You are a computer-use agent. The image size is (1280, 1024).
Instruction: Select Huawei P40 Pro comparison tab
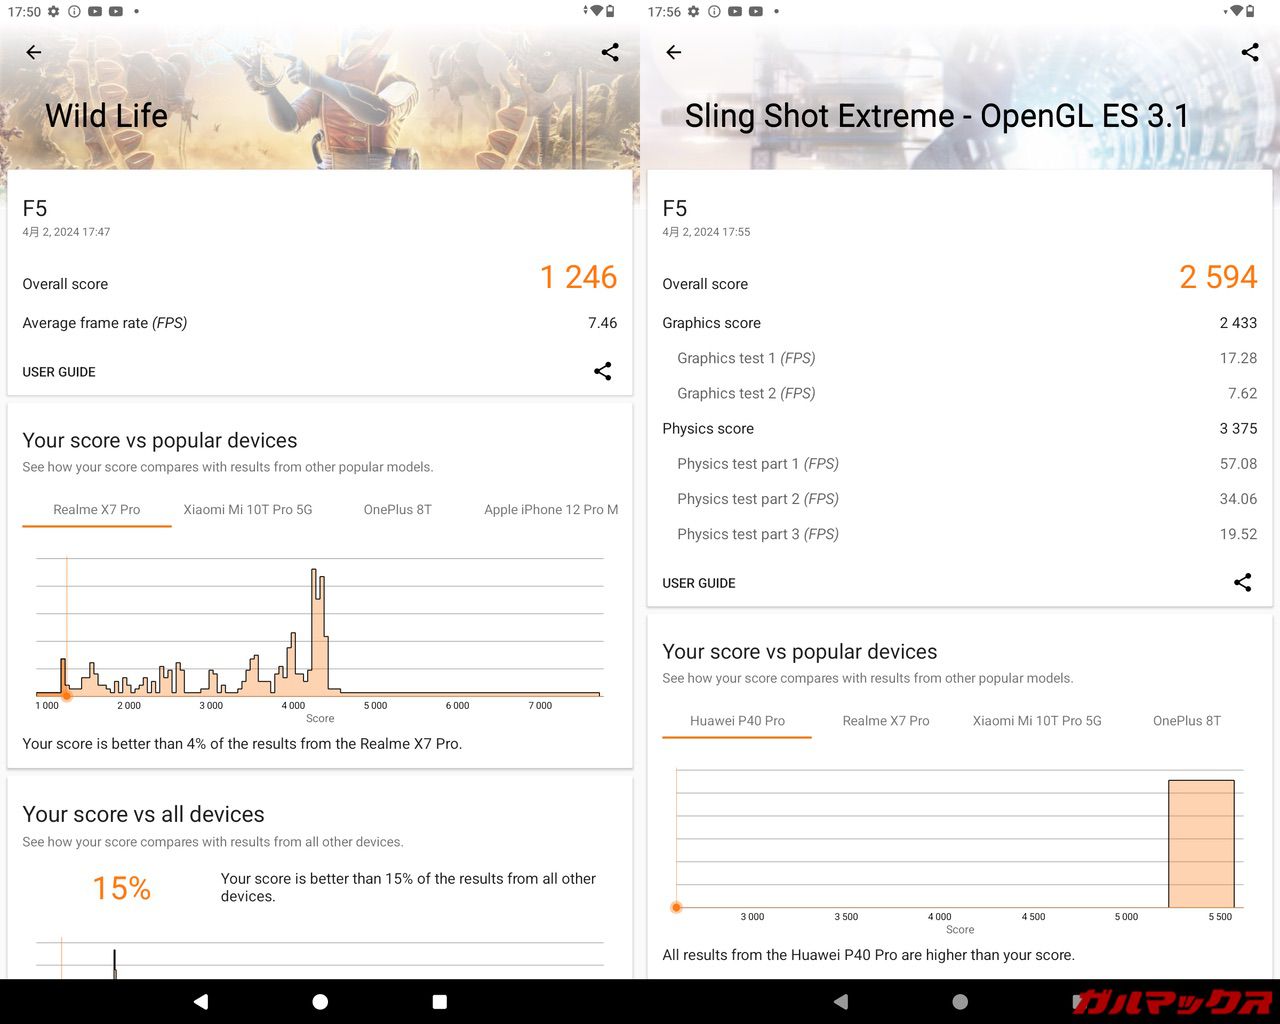[x=737, y=721]
